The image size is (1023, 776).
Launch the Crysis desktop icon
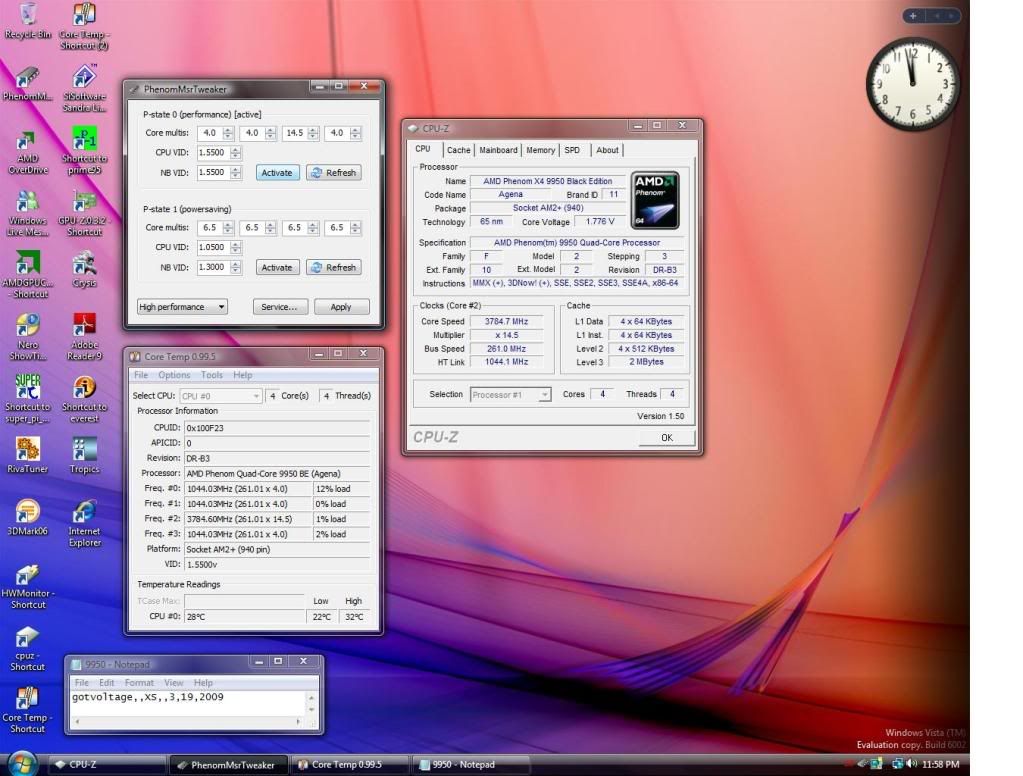pyautogui.click(x=84, y=264)
